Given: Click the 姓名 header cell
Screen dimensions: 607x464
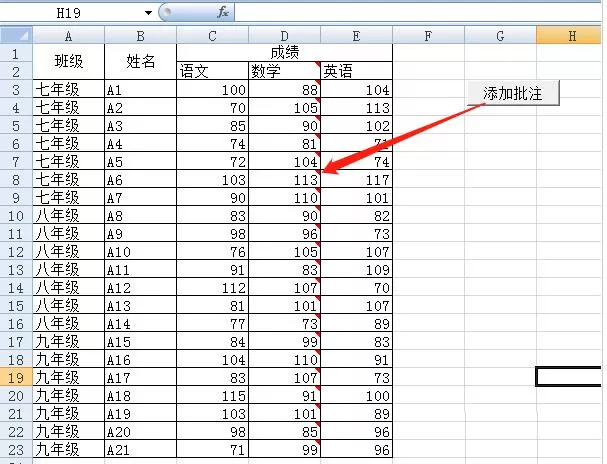Looking at the screenshot, I should click(141, 62).
